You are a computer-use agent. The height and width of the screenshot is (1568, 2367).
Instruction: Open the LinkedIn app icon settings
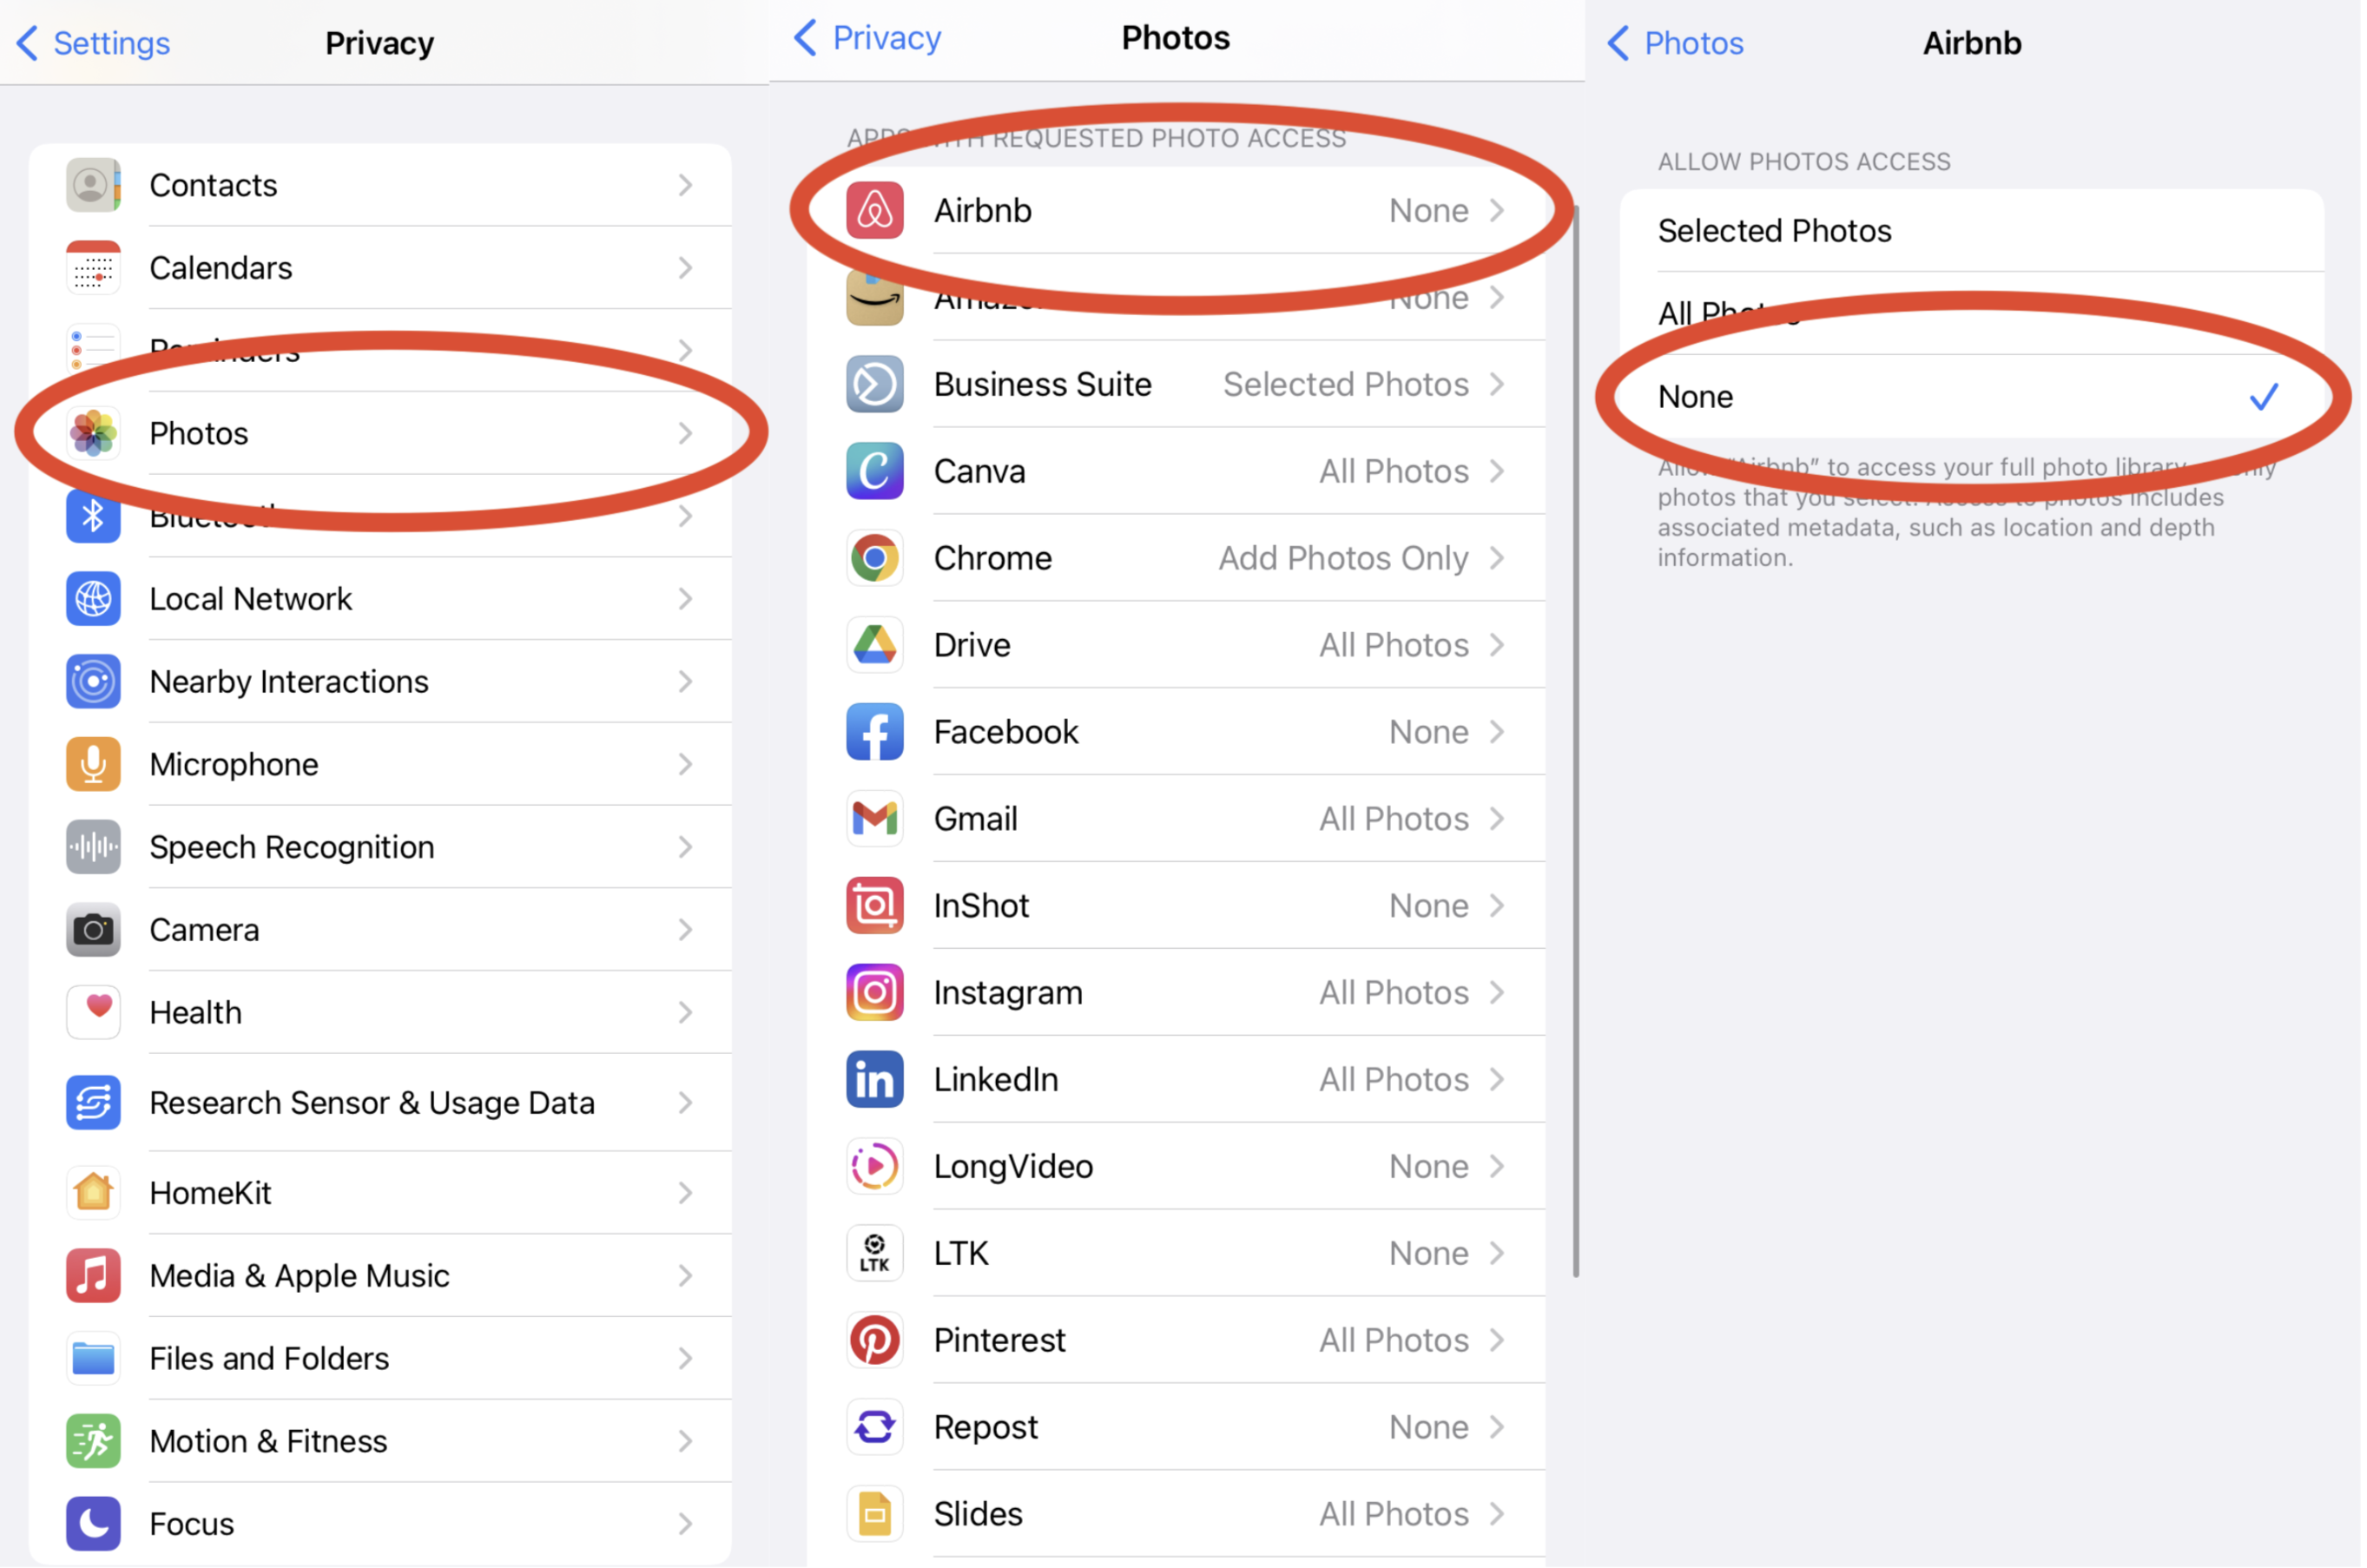tap(871, 1080)
